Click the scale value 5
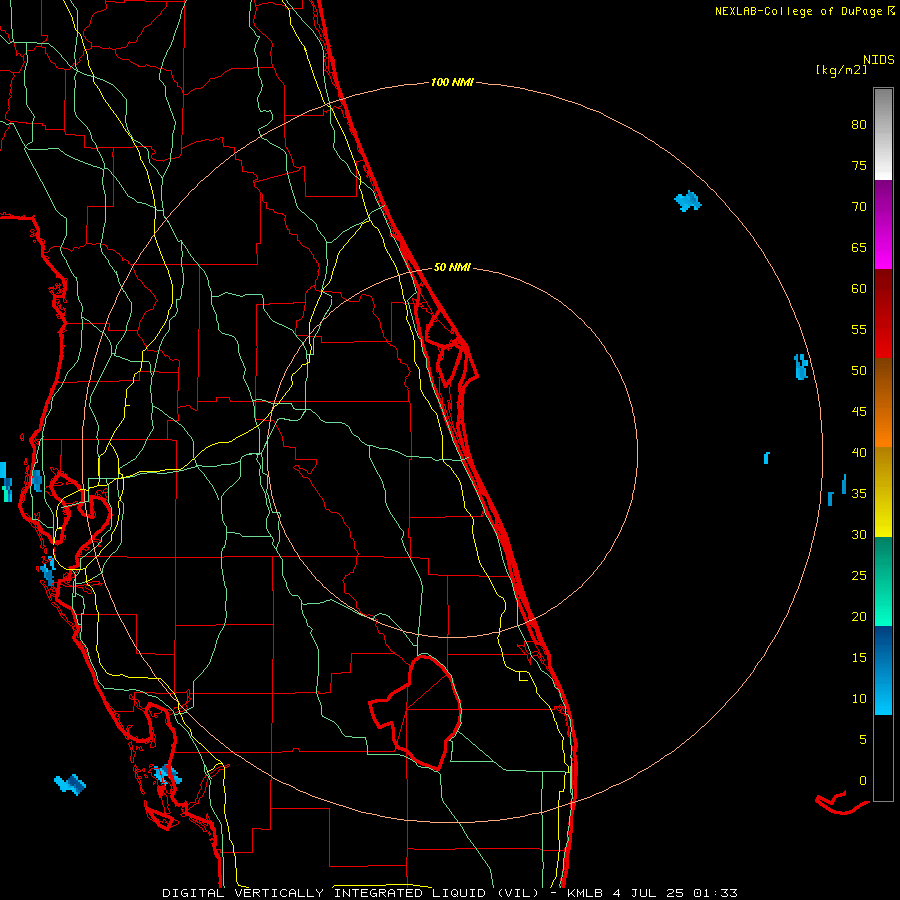This screenshot has width=900, height=900. (863, 740)
